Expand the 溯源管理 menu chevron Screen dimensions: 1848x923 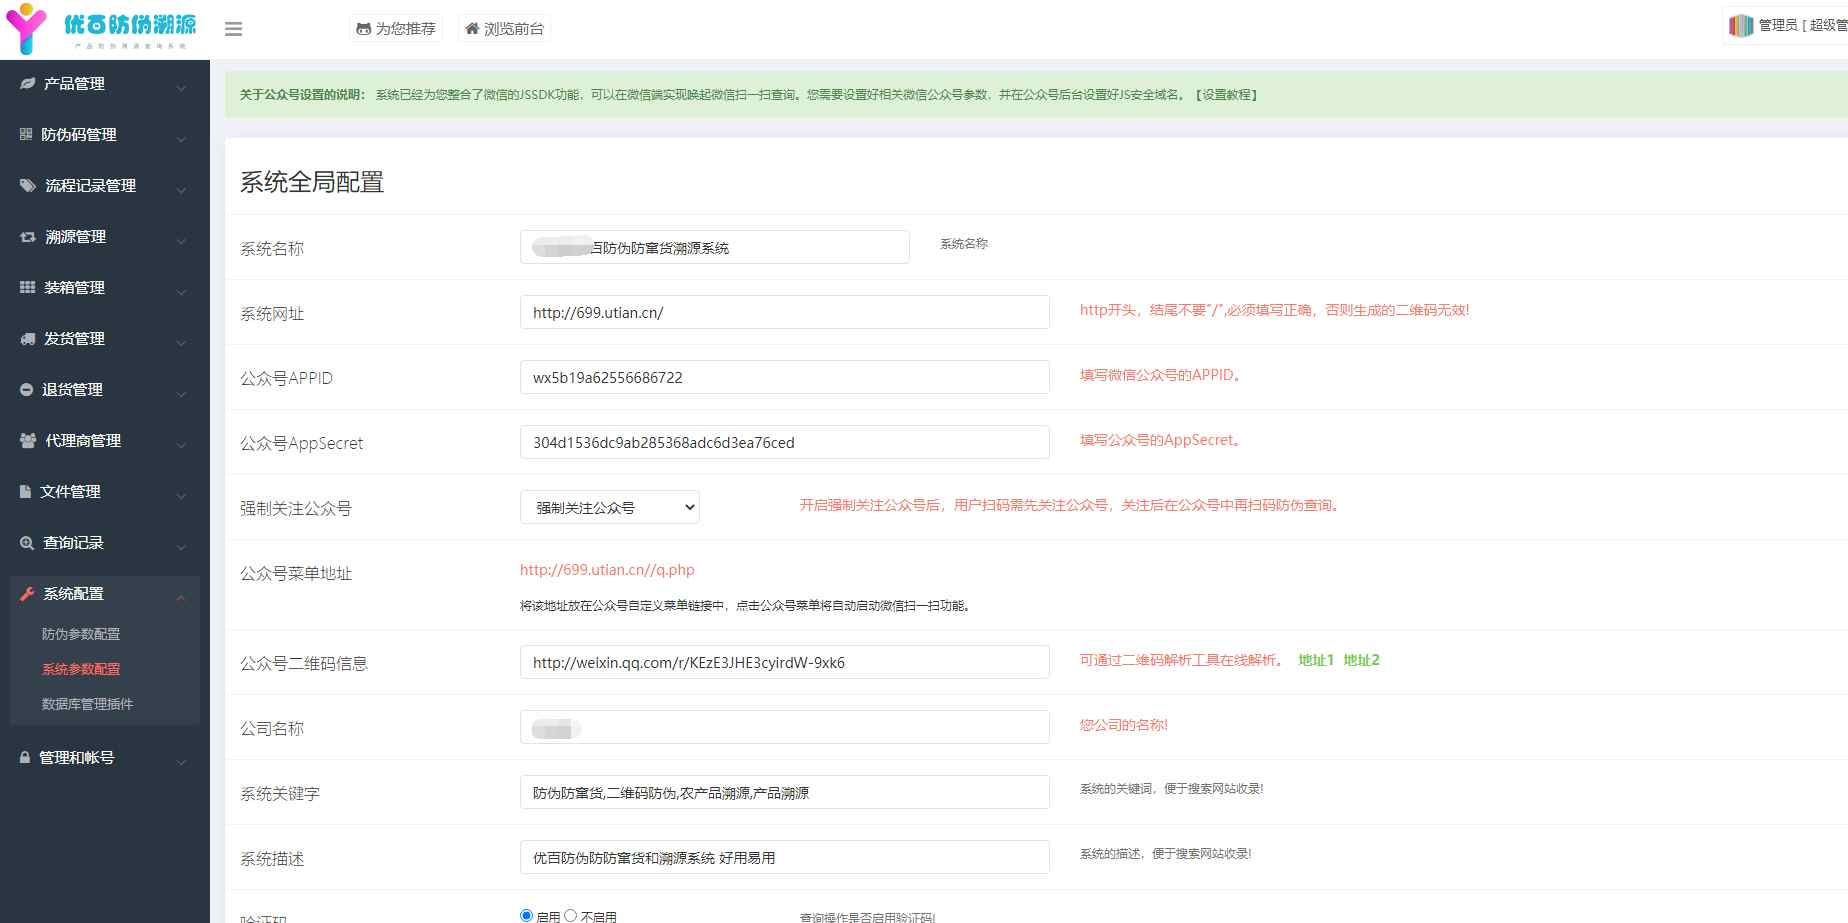(181, 240)
